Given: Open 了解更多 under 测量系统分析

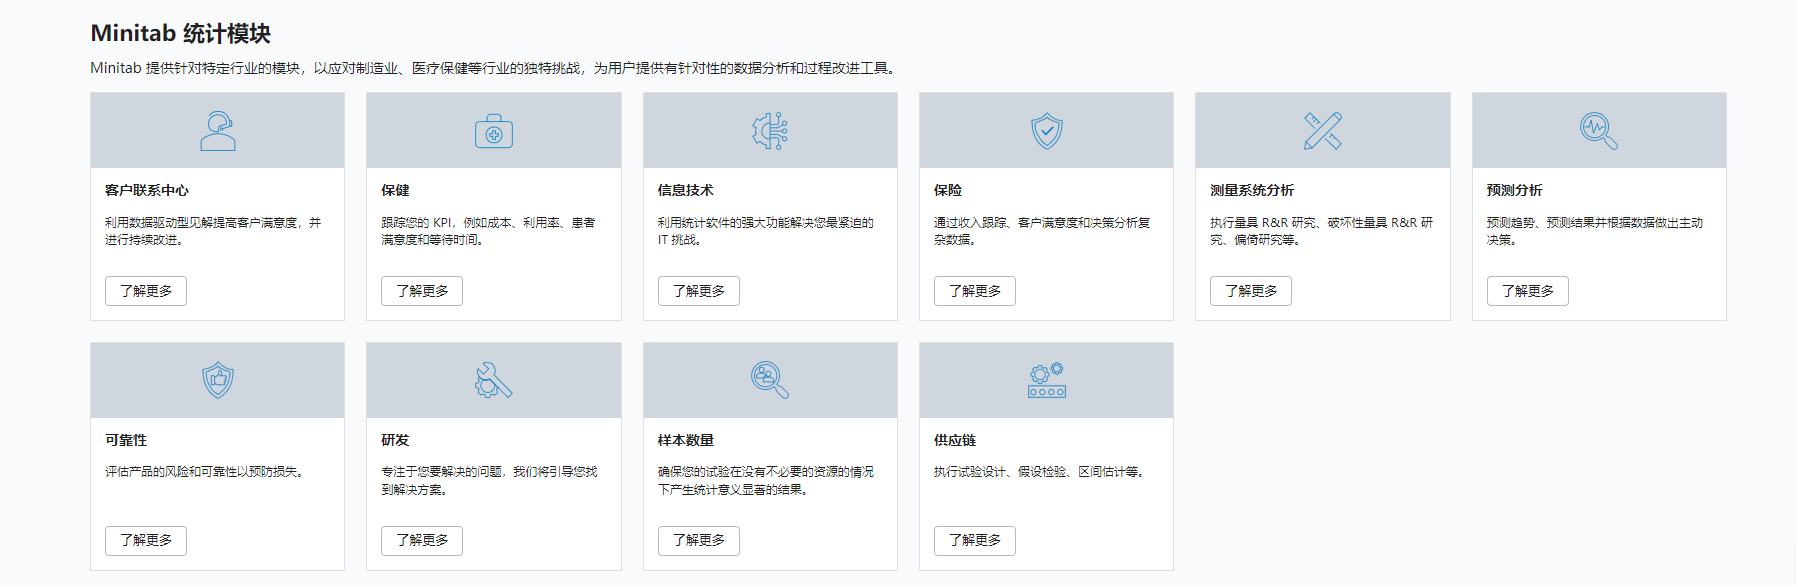Looking at the screenshot, I should (x=1251, y=291).
